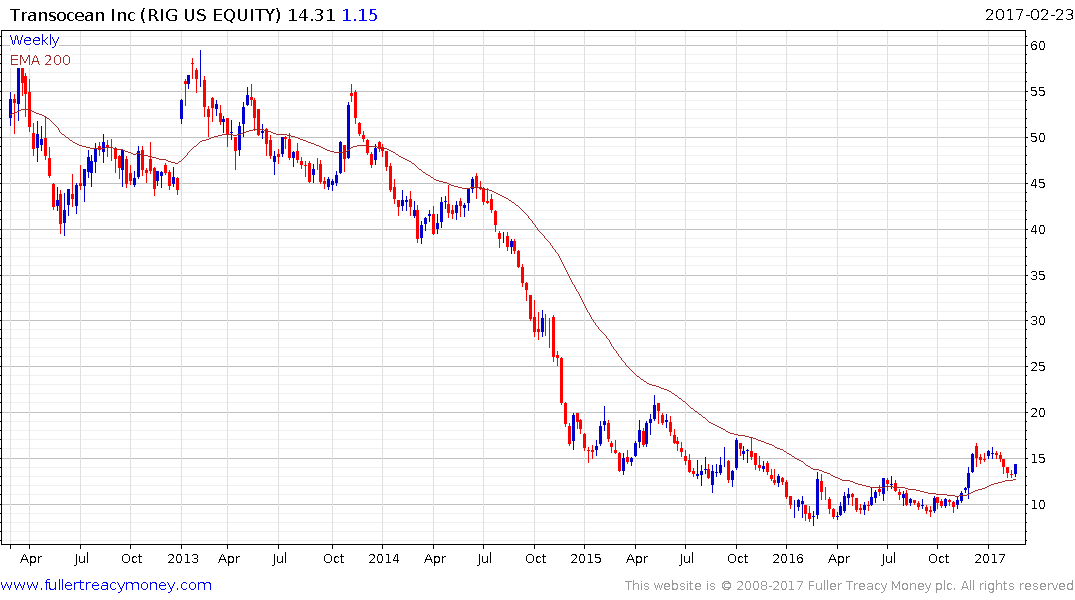Click the 50 price axis label
1075x600 pixels.
coord(1037,138)
